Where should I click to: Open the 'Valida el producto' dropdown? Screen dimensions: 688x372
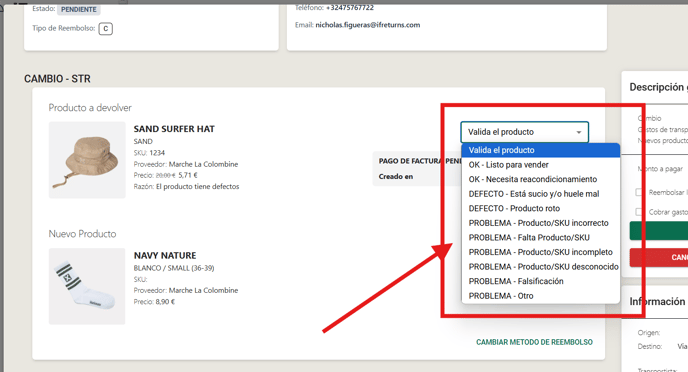coord(524,132)
